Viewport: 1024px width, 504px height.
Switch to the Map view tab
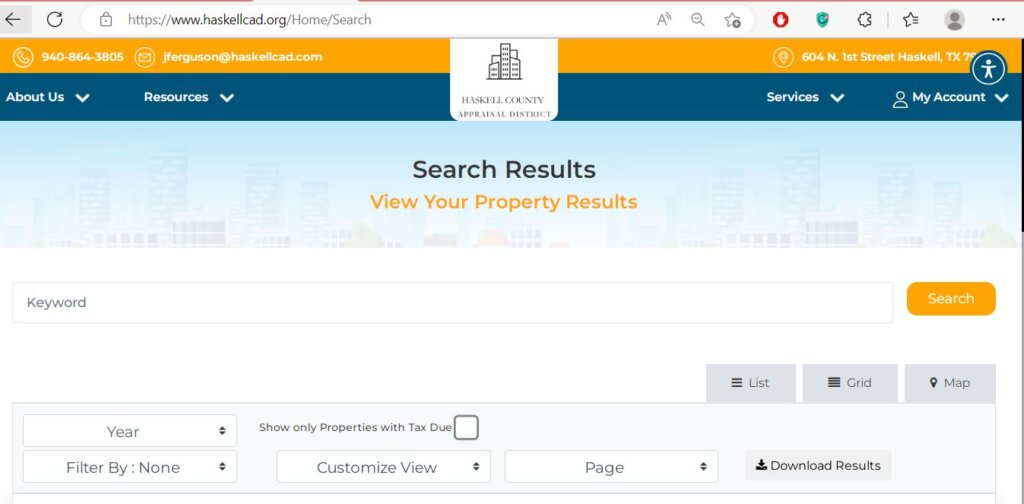(950, 383)
